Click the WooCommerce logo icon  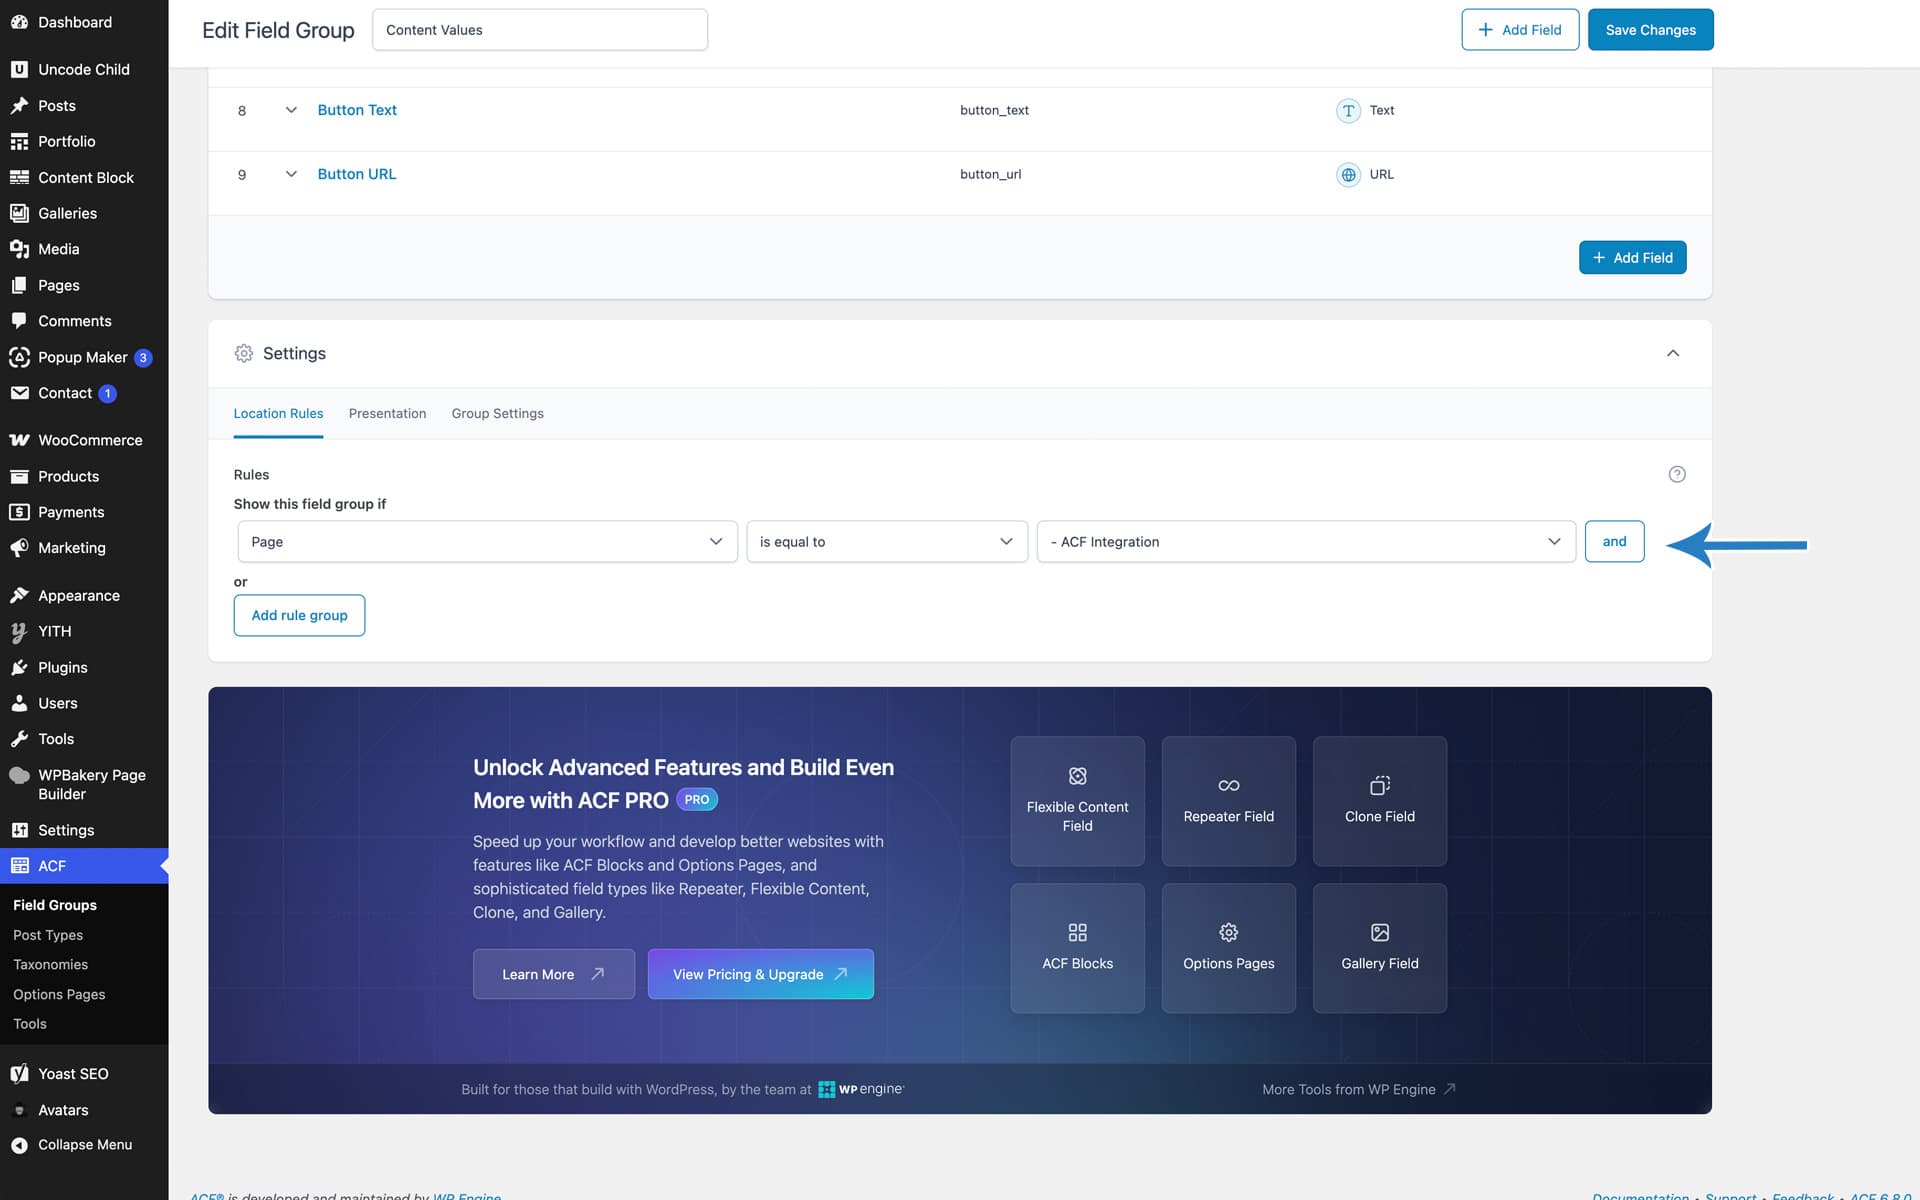coord(19,440)
